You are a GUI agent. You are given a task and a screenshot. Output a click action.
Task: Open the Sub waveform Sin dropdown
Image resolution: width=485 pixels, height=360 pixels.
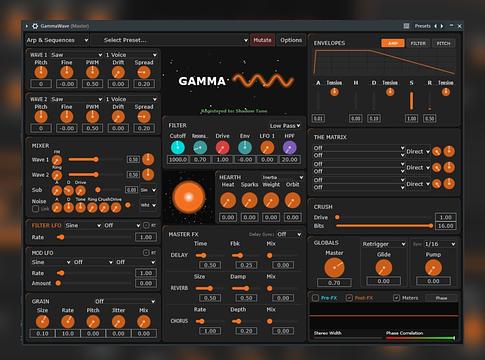148,190
